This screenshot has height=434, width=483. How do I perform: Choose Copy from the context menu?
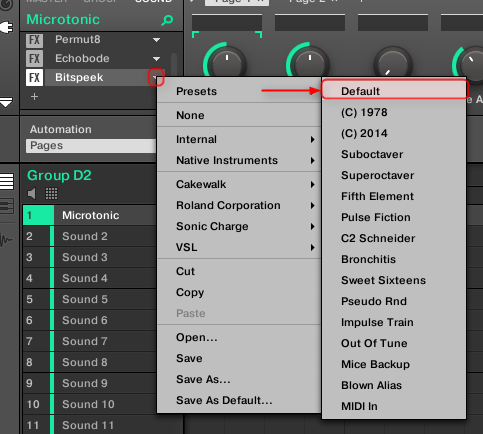tap(239, 292)
